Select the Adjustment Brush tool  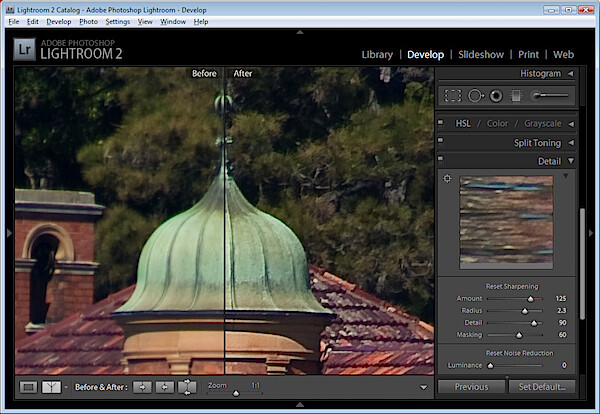point(549,95)
